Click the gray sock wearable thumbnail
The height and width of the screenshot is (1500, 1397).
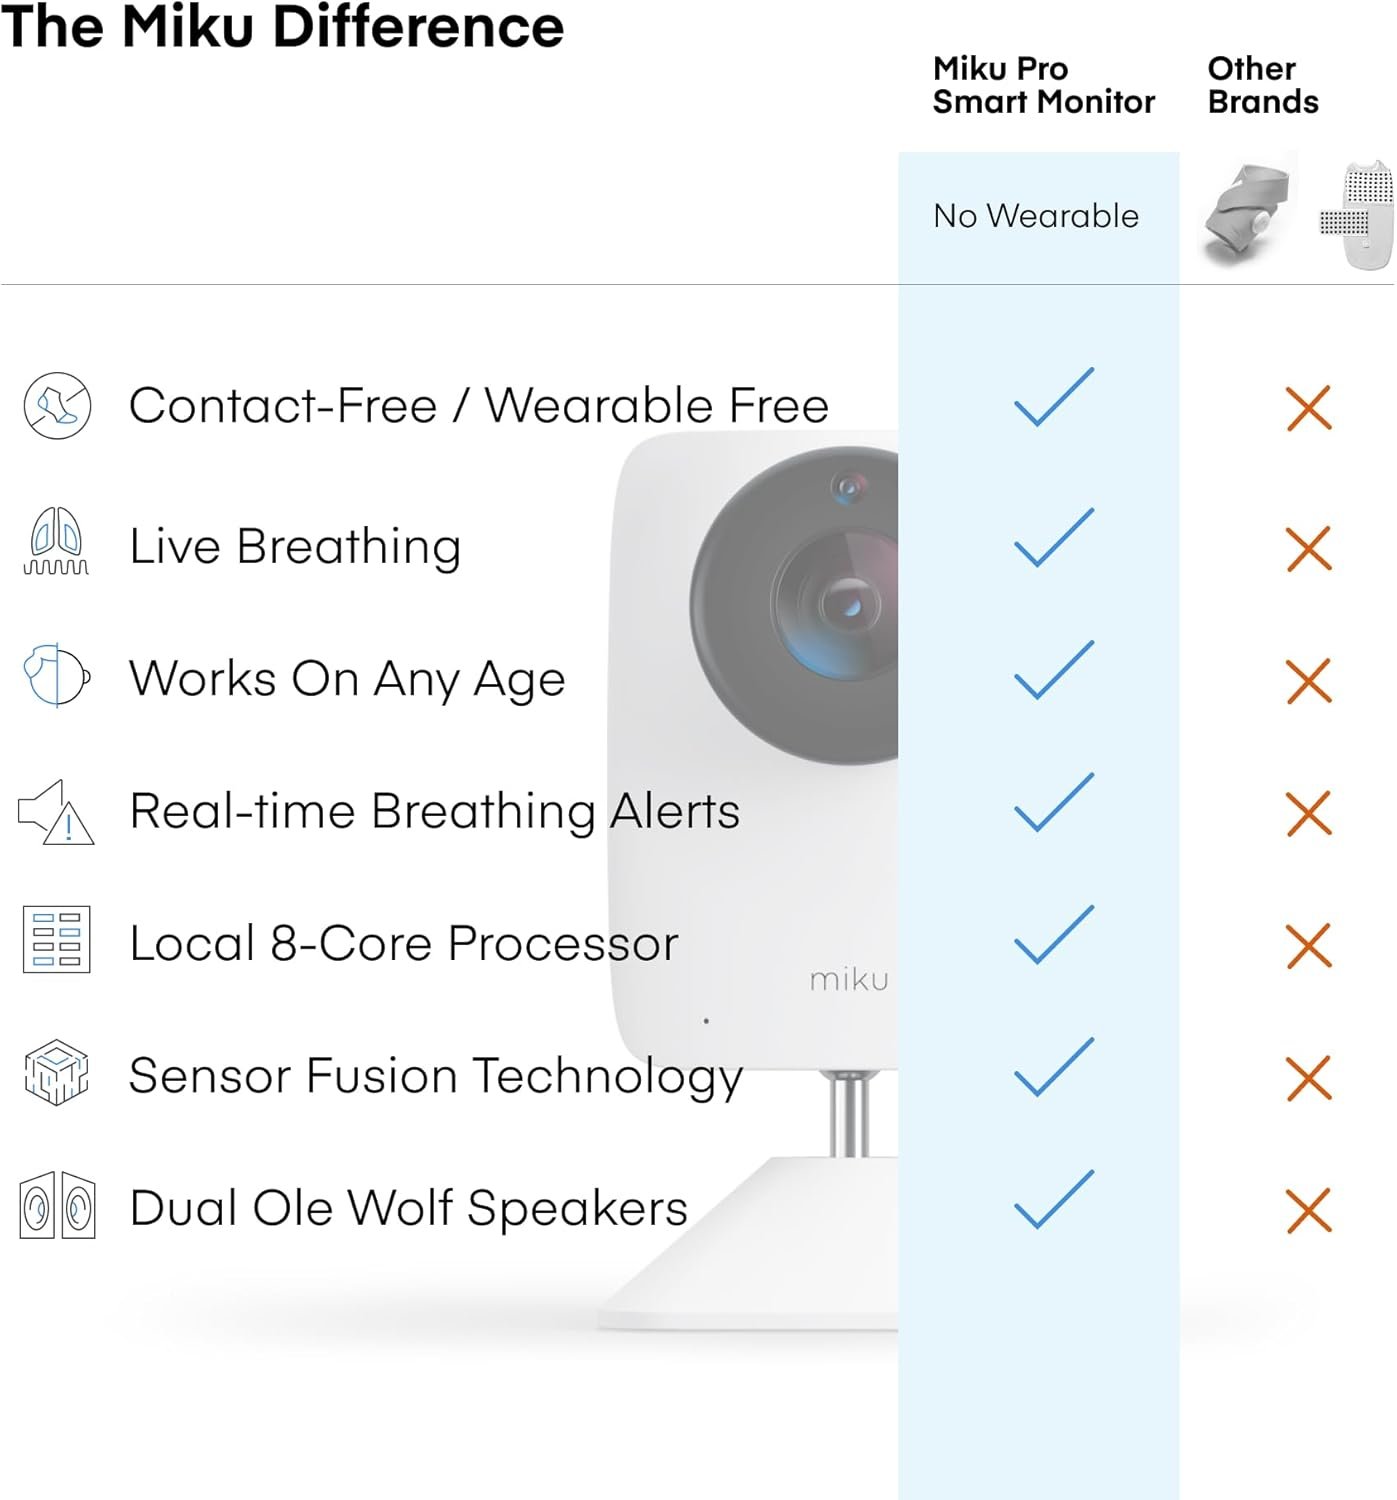click(x=1247, y=213)
